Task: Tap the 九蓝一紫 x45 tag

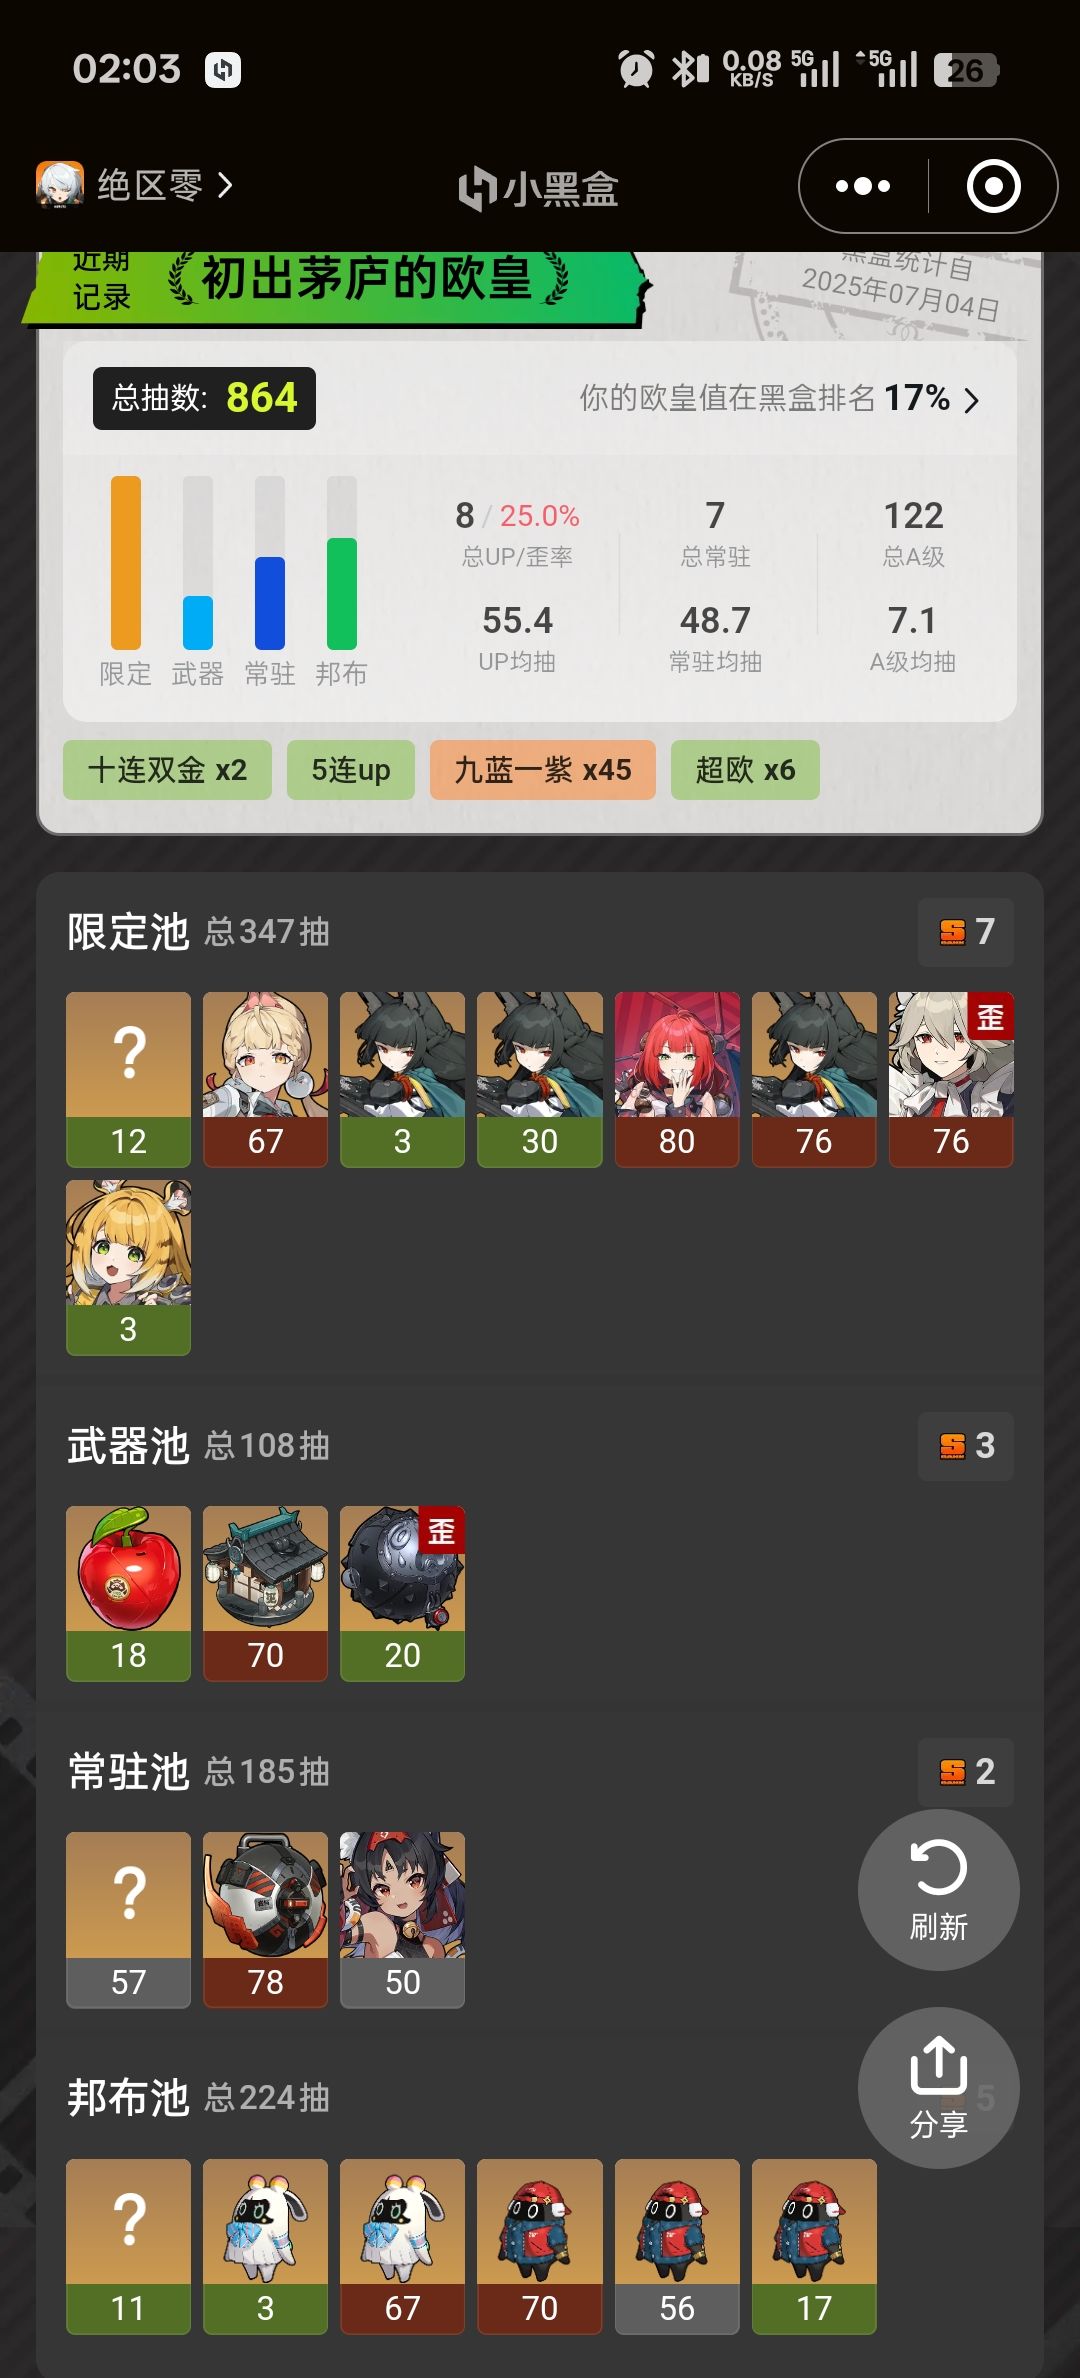Action: click(543, 770)
